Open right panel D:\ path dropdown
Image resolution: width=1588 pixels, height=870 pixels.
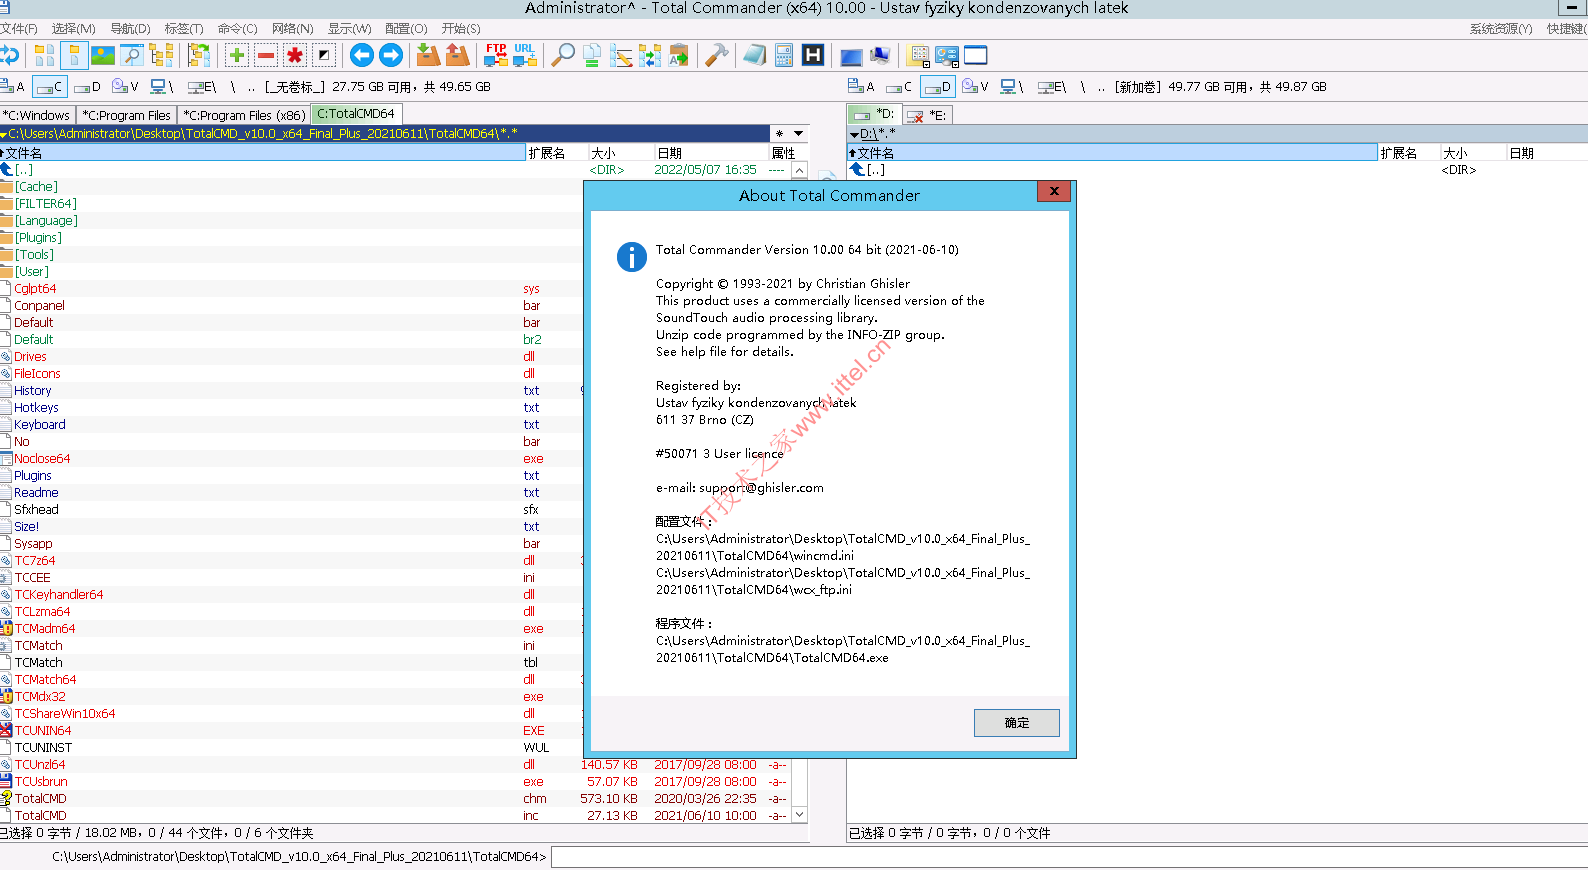tap(854, 134)
